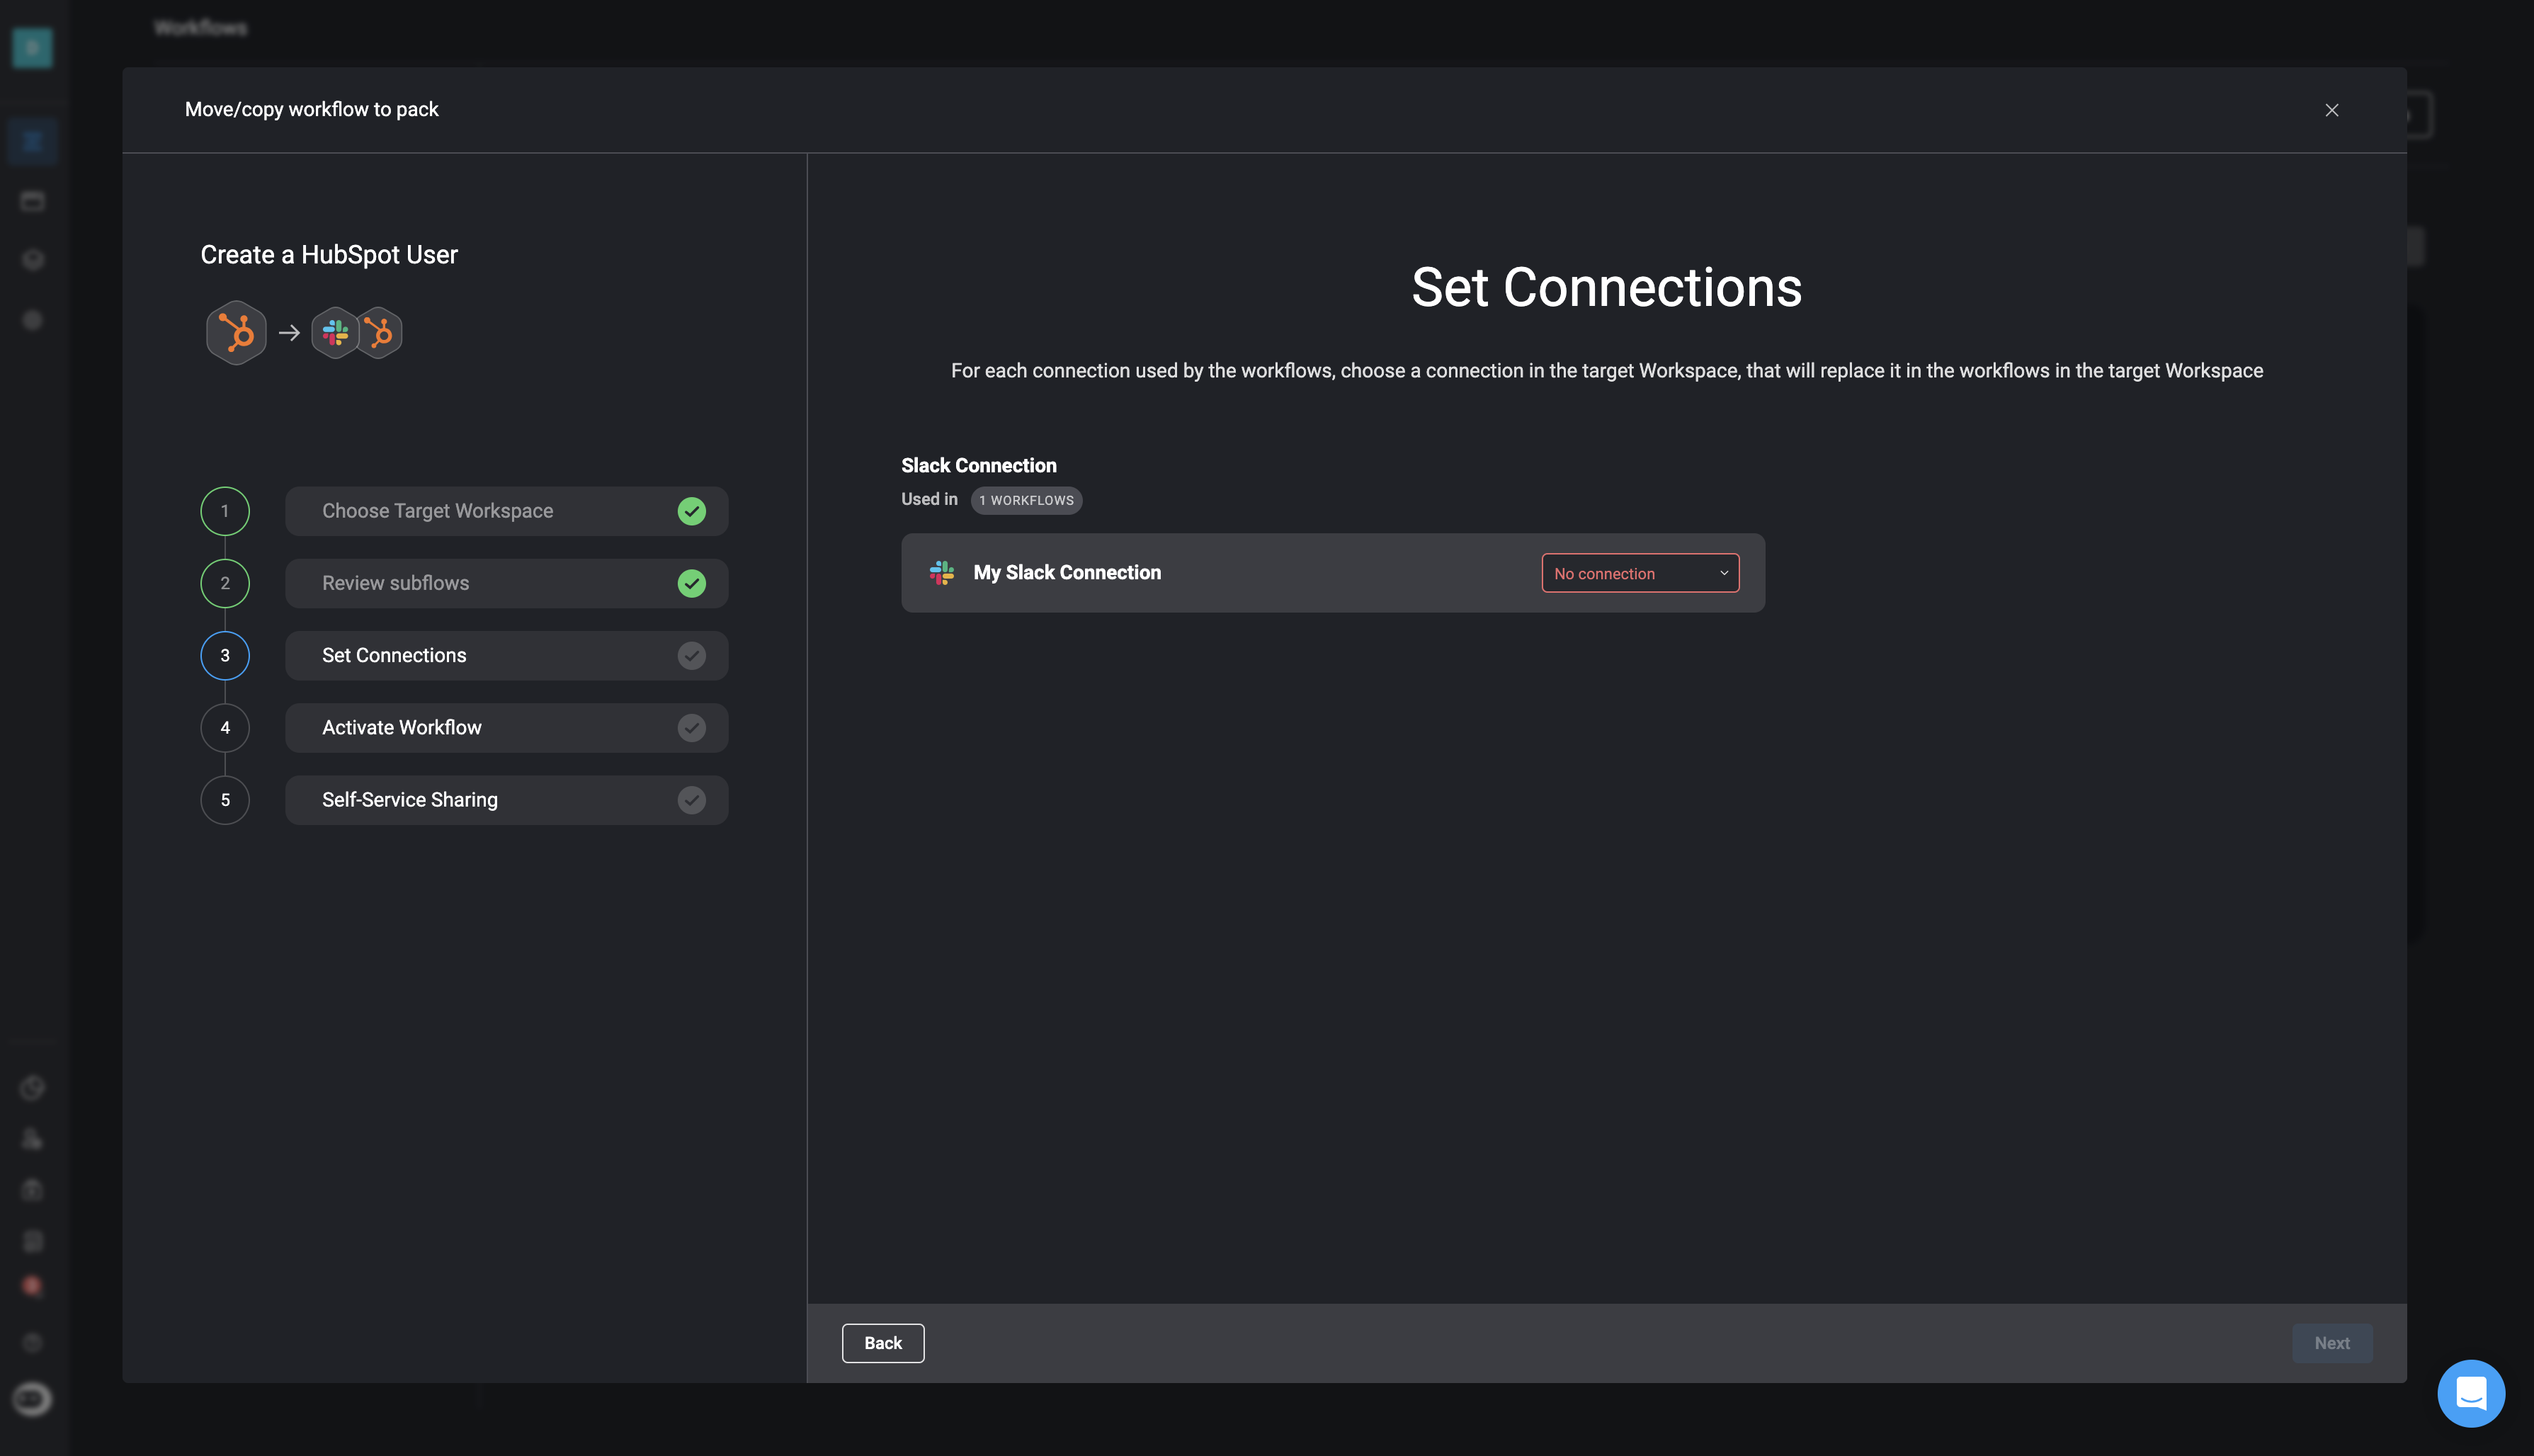Click grey checkmark on Activate Workflow

[x=692, y=727]
